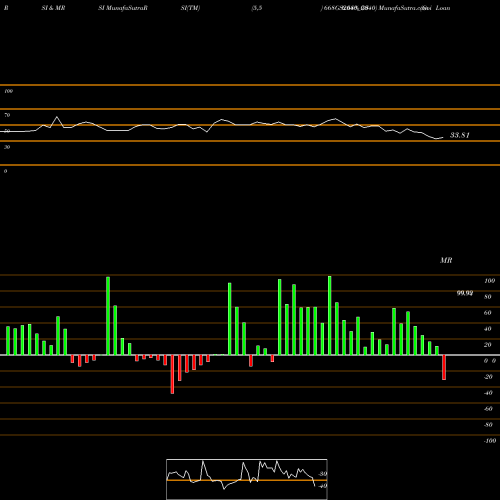
Task: Click the 'SI MunafaSutraR' header text
Action: [x=123, y=8]
